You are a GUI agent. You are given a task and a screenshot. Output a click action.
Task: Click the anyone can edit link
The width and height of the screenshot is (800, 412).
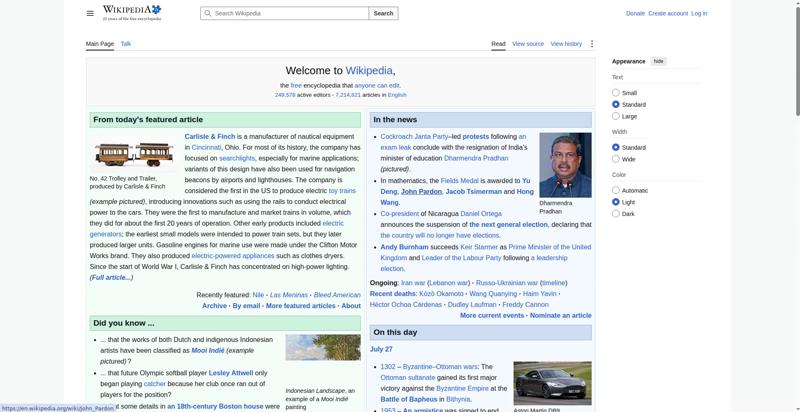click(377, 86)
